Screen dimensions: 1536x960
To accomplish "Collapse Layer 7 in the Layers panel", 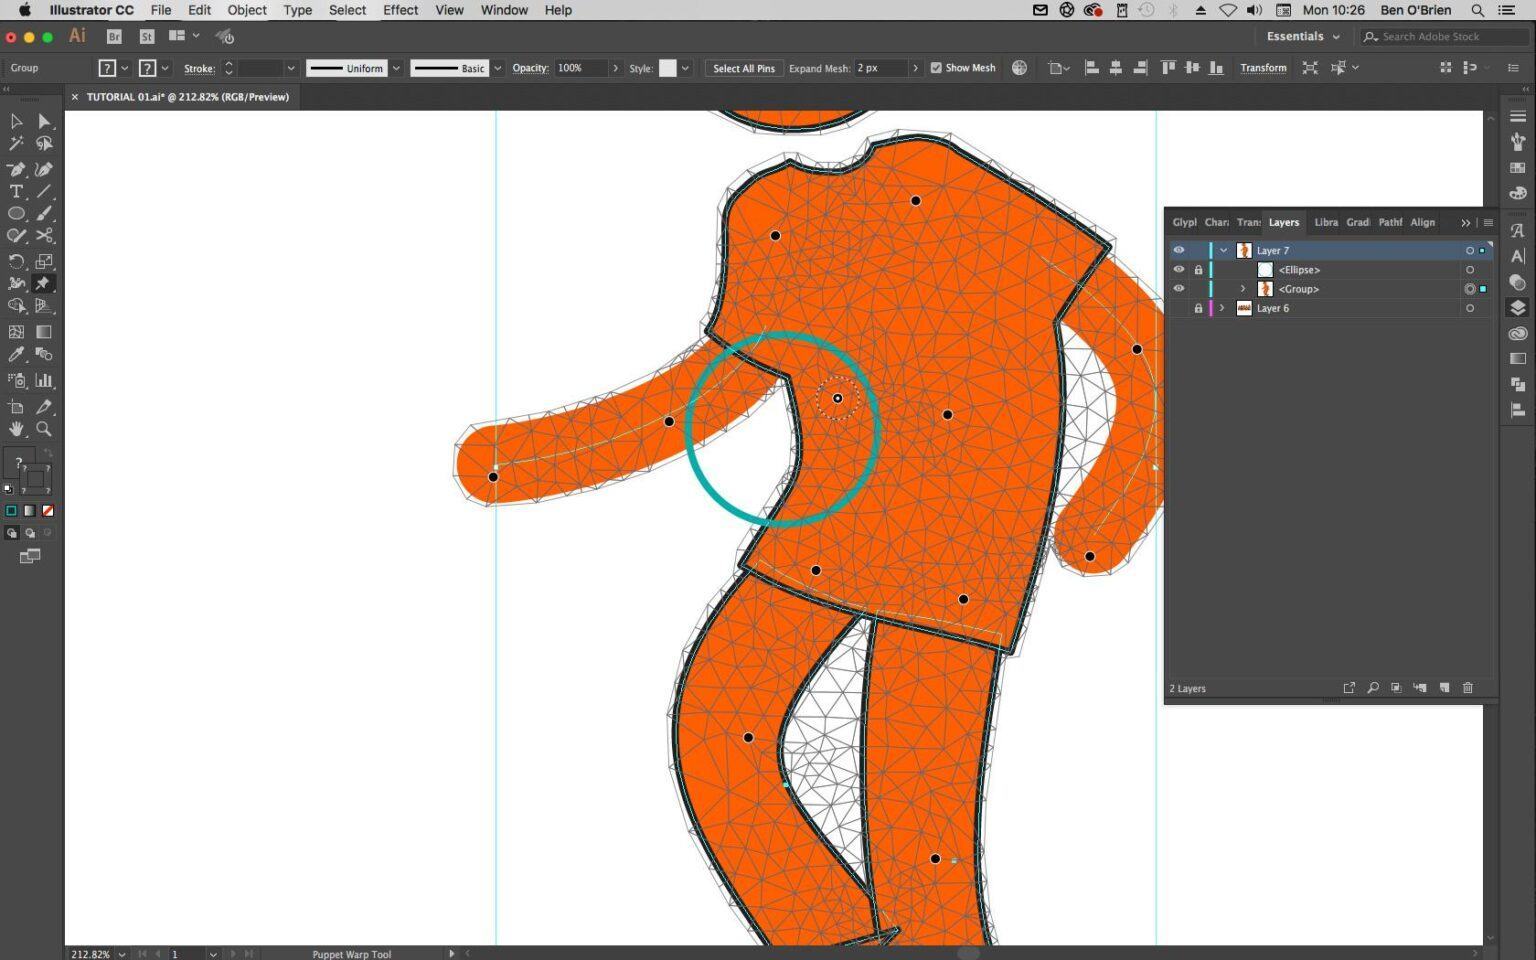I will coord(1223,250).
